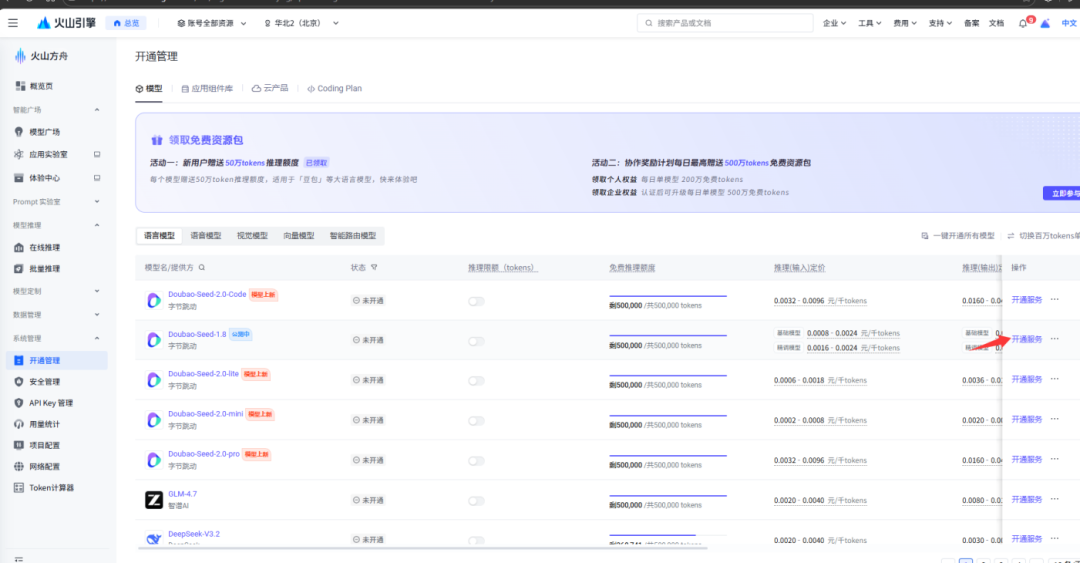The height and width of the screenshot is (563, 1080).
Task: Open 账号全部资源 dropdown
Action: pos(211,23)
